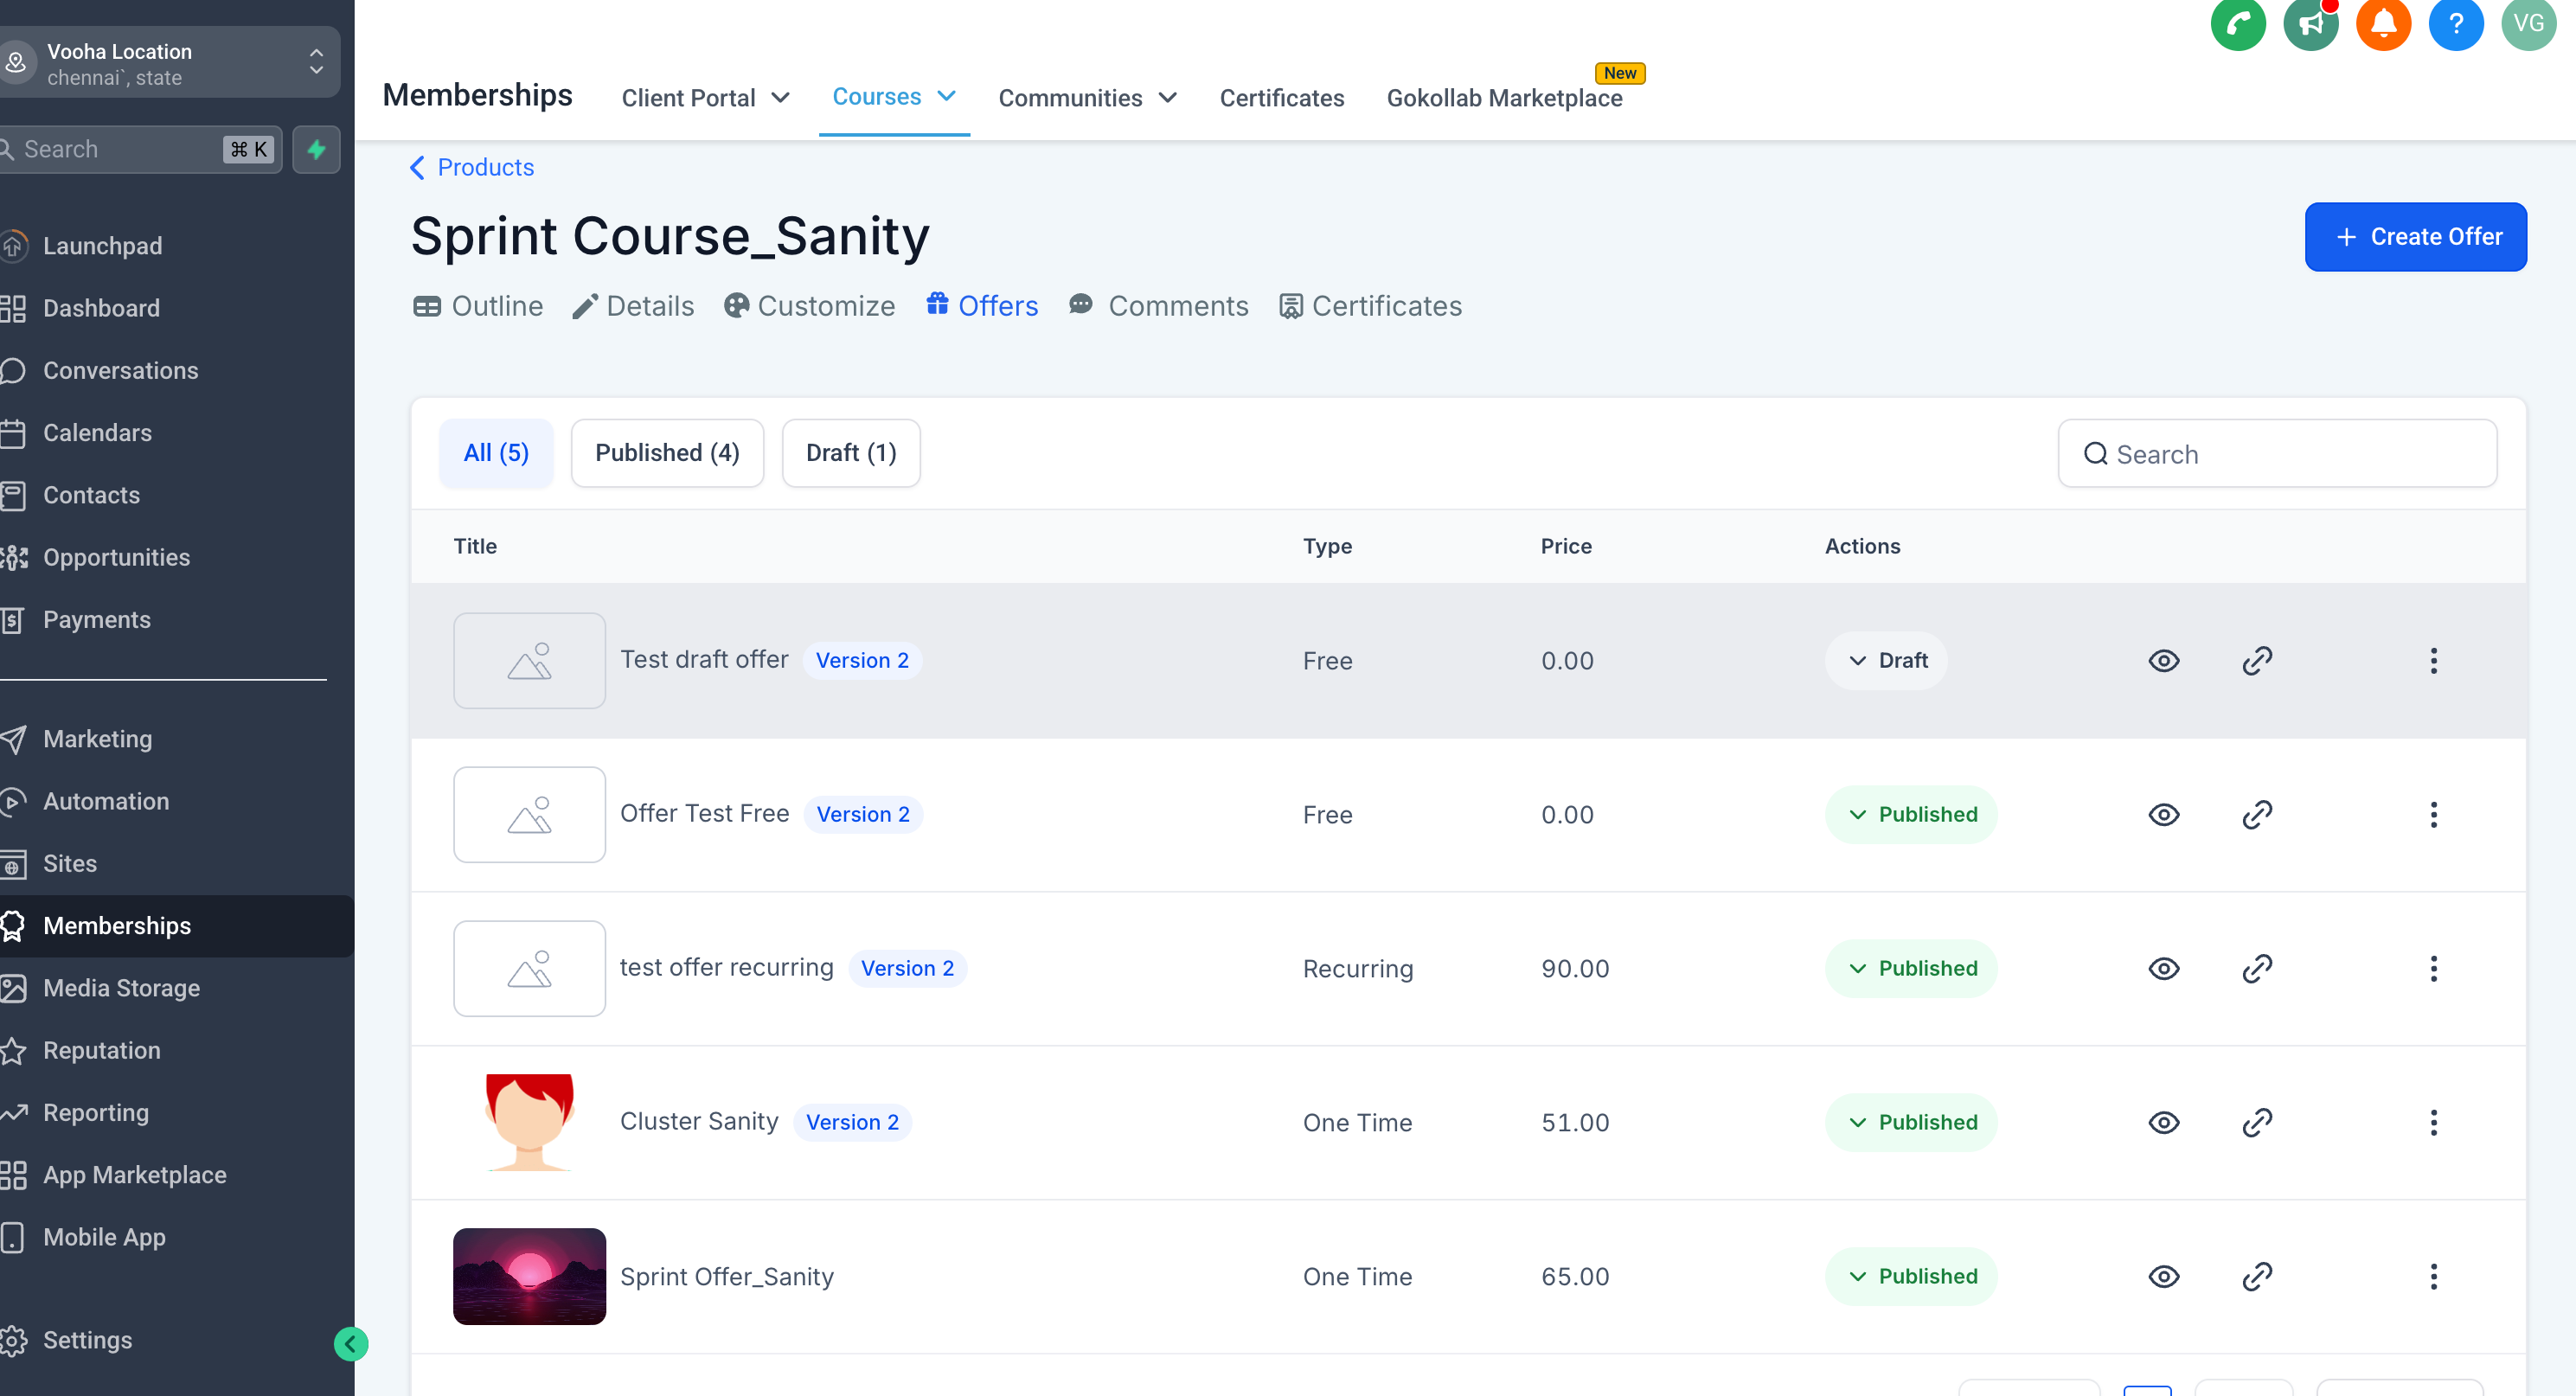Screen dimensions: 2576x1396
Task: Expand Published status for Offer Test Free
Action: pyautogui.click(x=1911, y=814)
